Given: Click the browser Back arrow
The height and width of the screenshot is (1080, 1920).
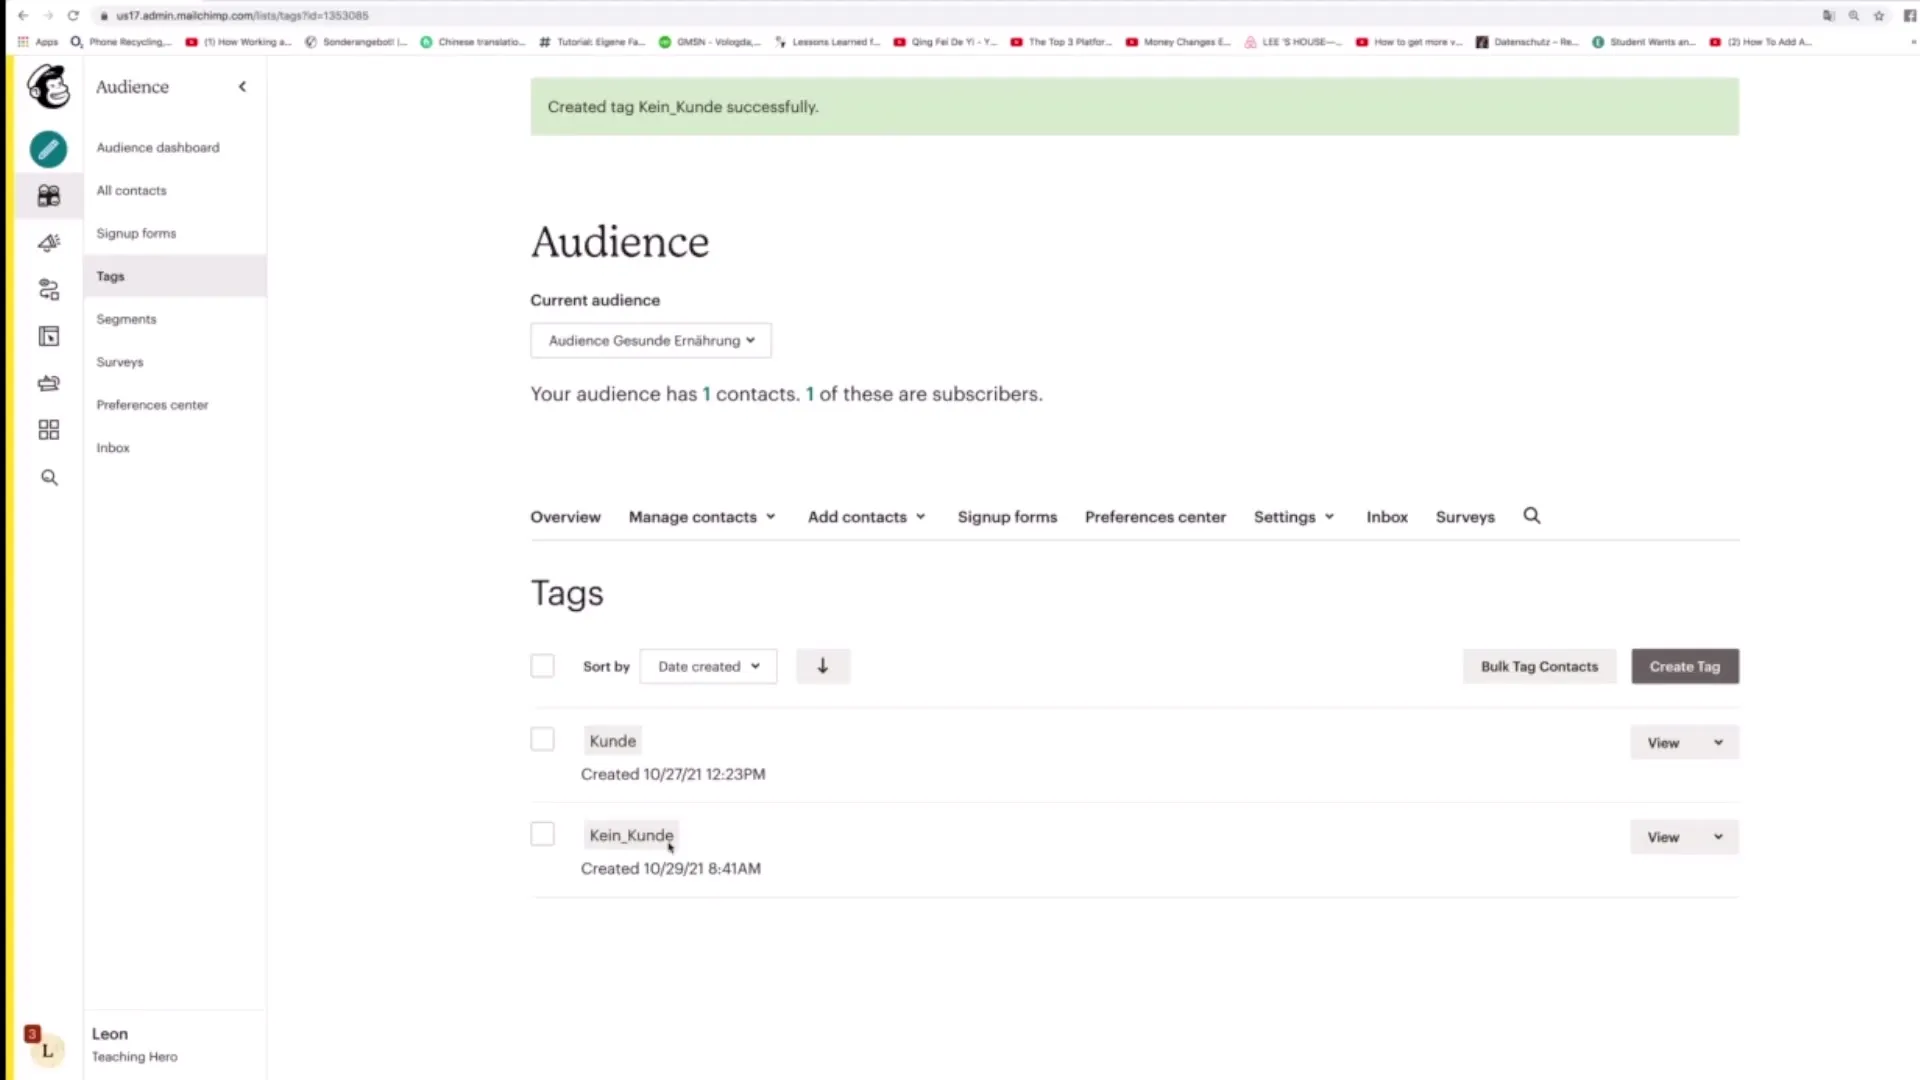Looking at the screenshot, I should pos(23,15).
